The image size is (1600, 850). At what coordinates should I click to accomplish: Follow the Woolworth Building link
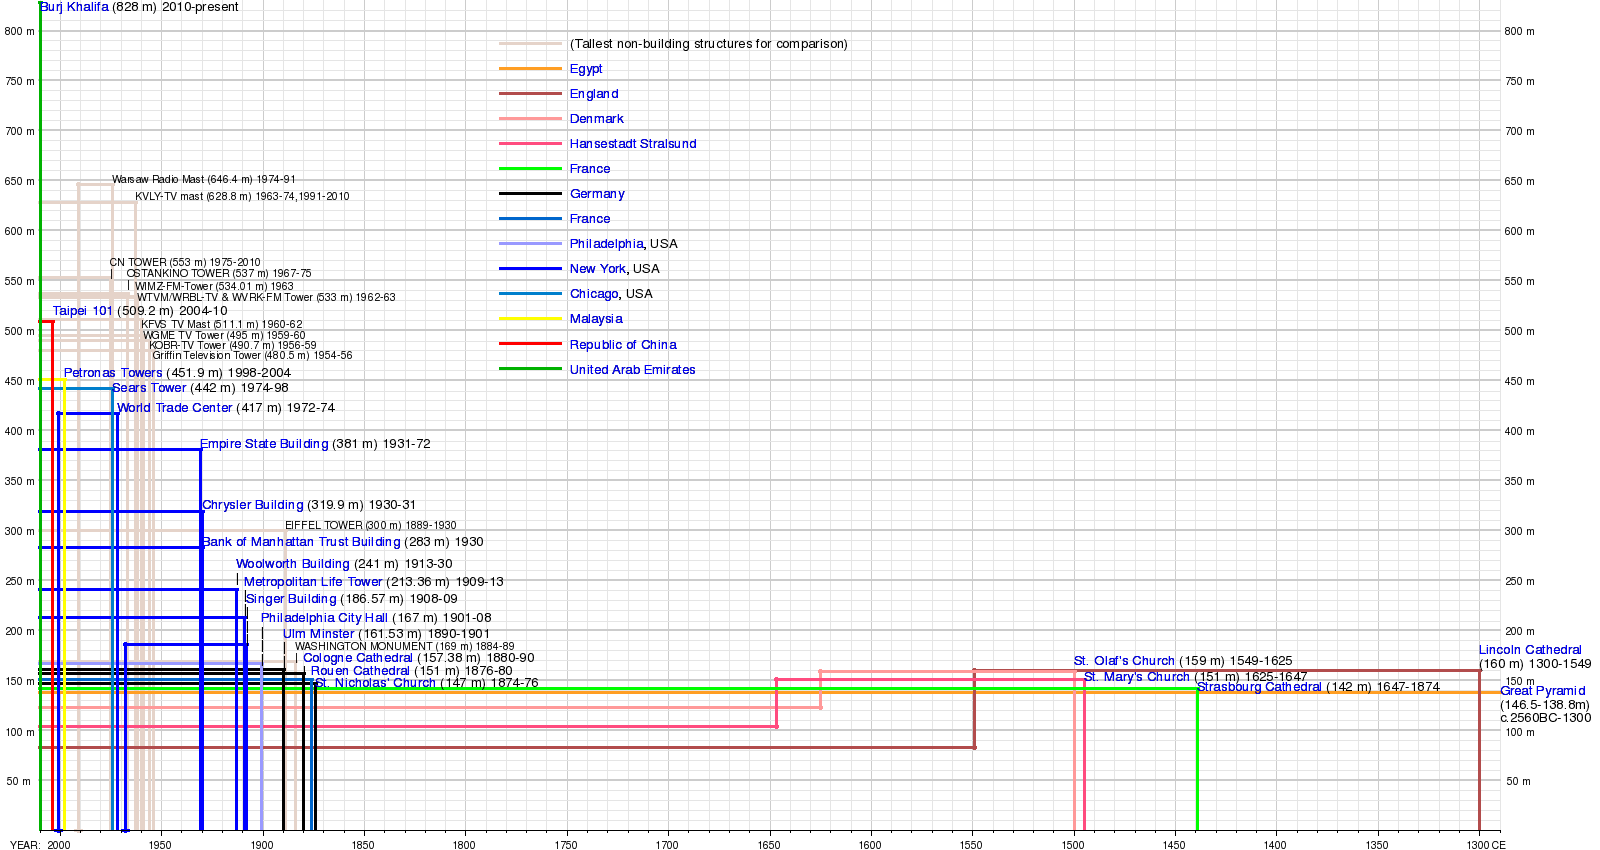pyautogui.click(x=293, y=564)
